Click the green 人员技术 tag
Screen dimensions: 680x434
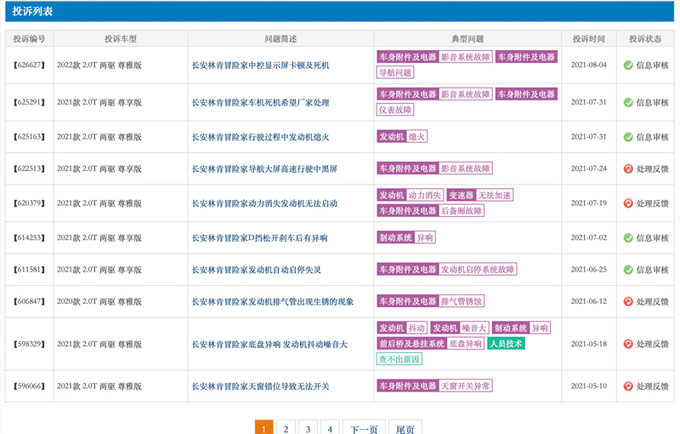506,343
